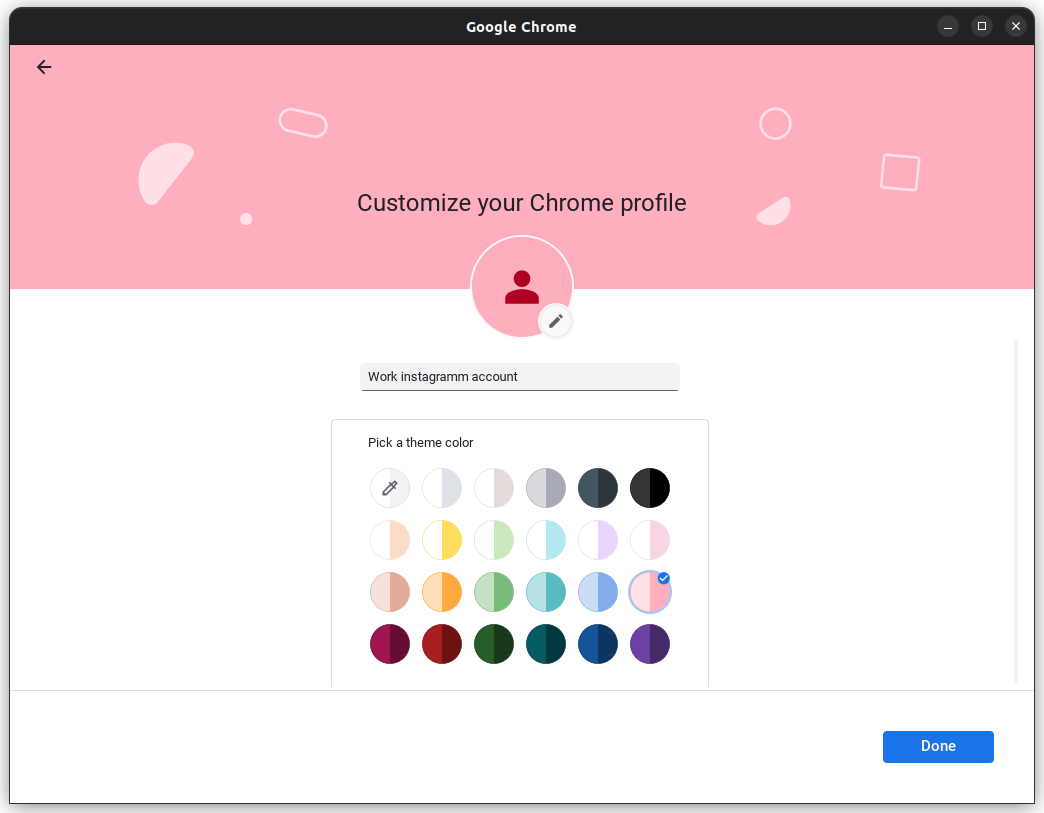The image size is (1044, 813).
Task: Select the salmon rose theme color
Action: coord(390,592)
